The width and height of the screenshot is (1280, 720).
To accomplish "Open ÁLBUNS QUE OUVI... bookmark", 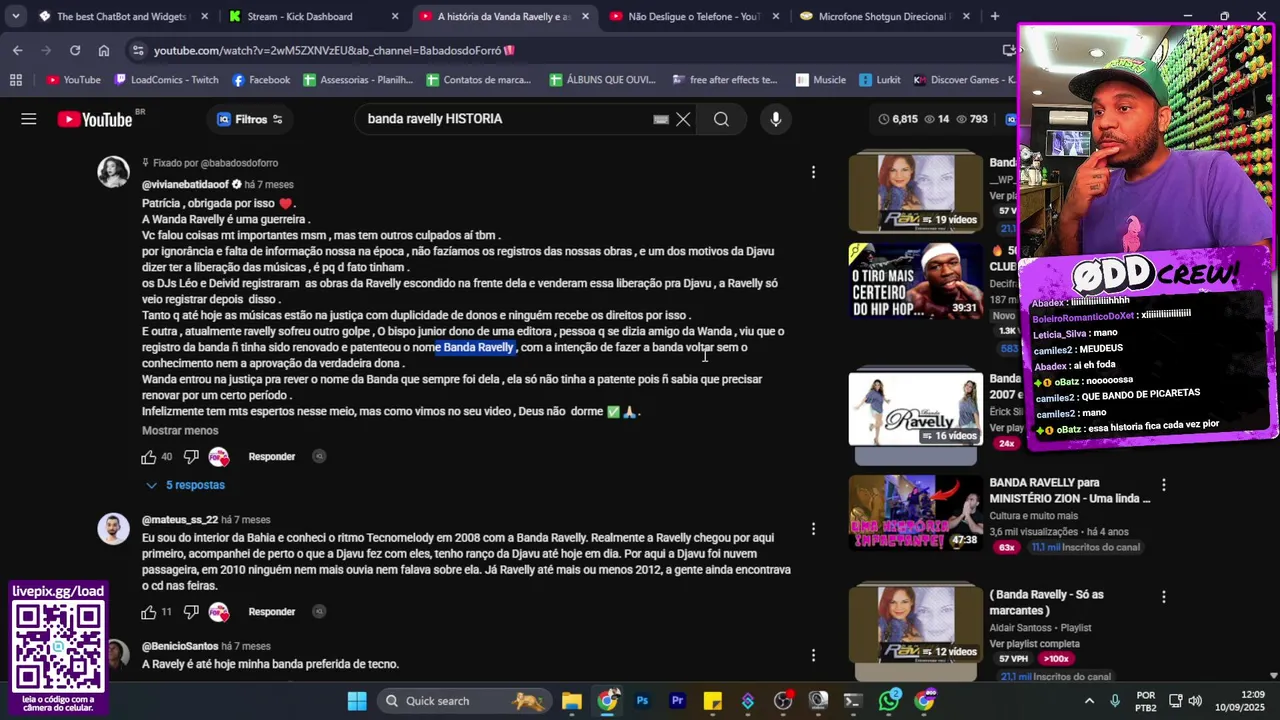I will (602, 80).
